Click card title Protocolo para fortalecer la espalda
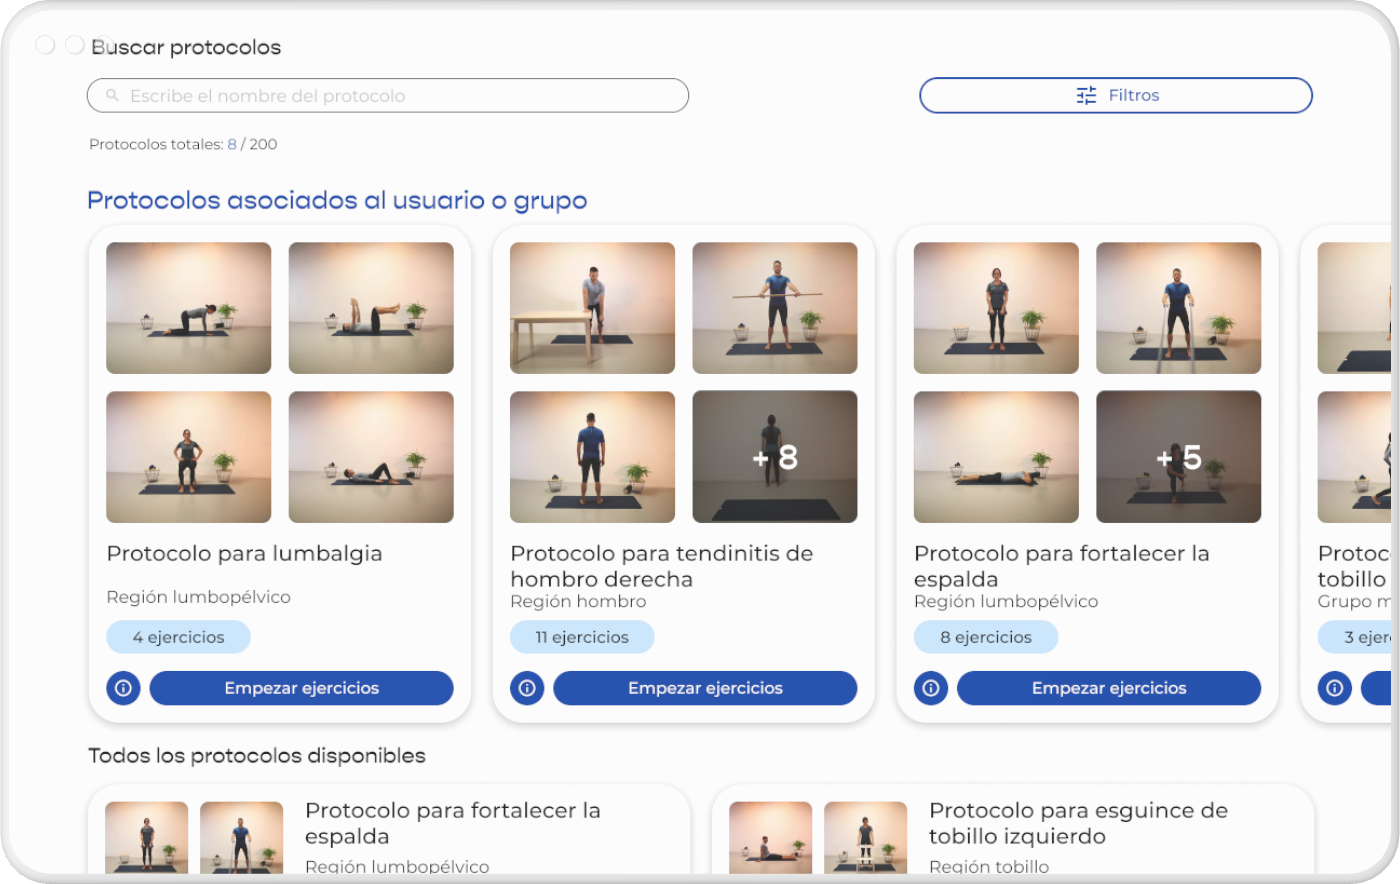The height and width of the screenshot is (884, 1400). point(1062,566)
